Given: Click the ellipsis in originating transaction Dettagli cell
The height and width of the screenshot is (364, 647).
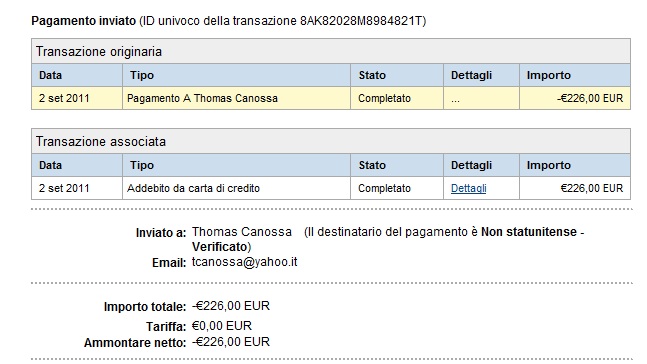Looking at the screenshot, I should (455, 99).
